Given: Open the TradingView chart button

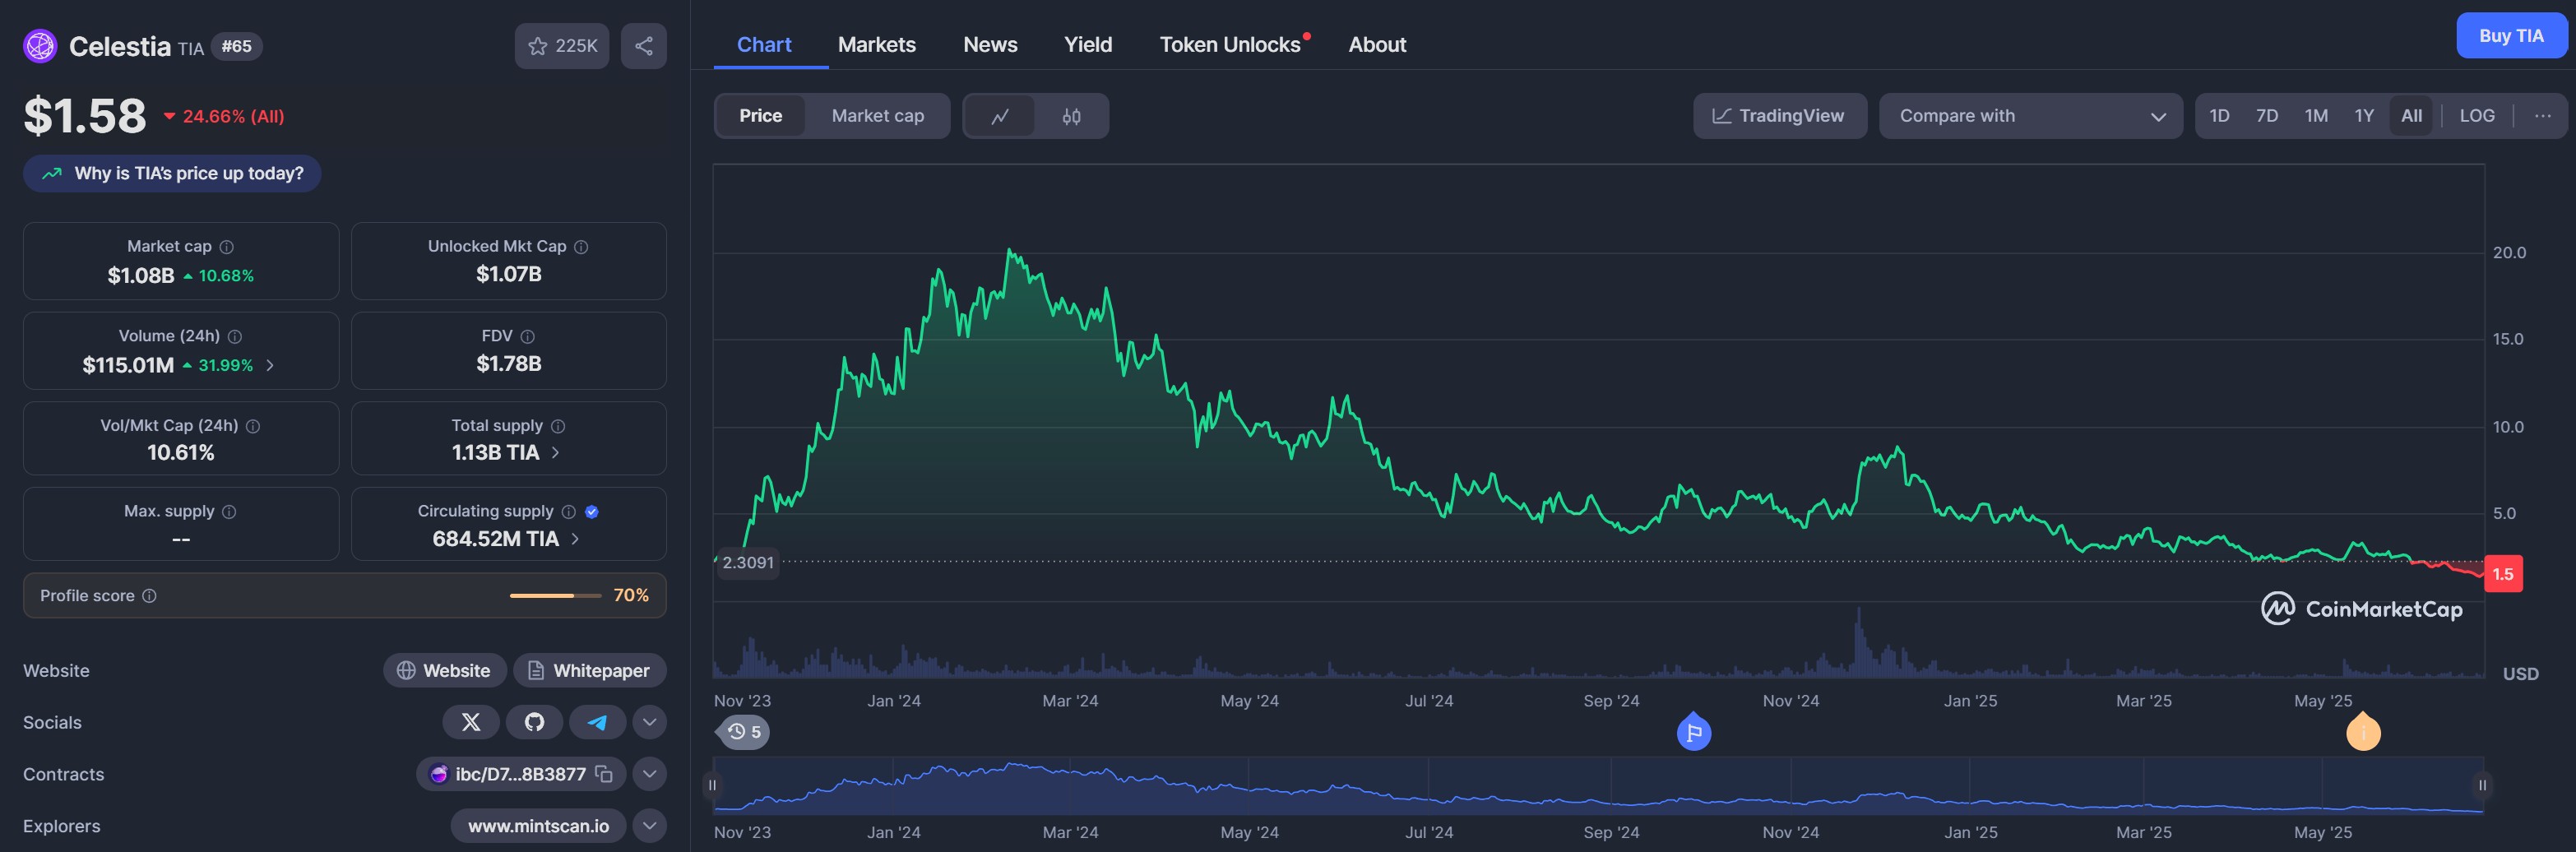Looking at the screenshot, I should click(1779, 116).
